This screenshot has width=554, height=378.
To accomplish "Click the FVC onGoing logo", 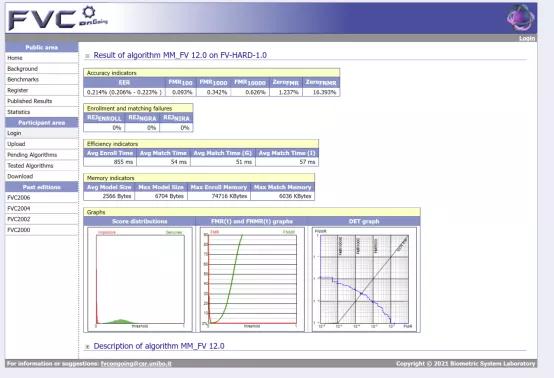I will (58, 18).
